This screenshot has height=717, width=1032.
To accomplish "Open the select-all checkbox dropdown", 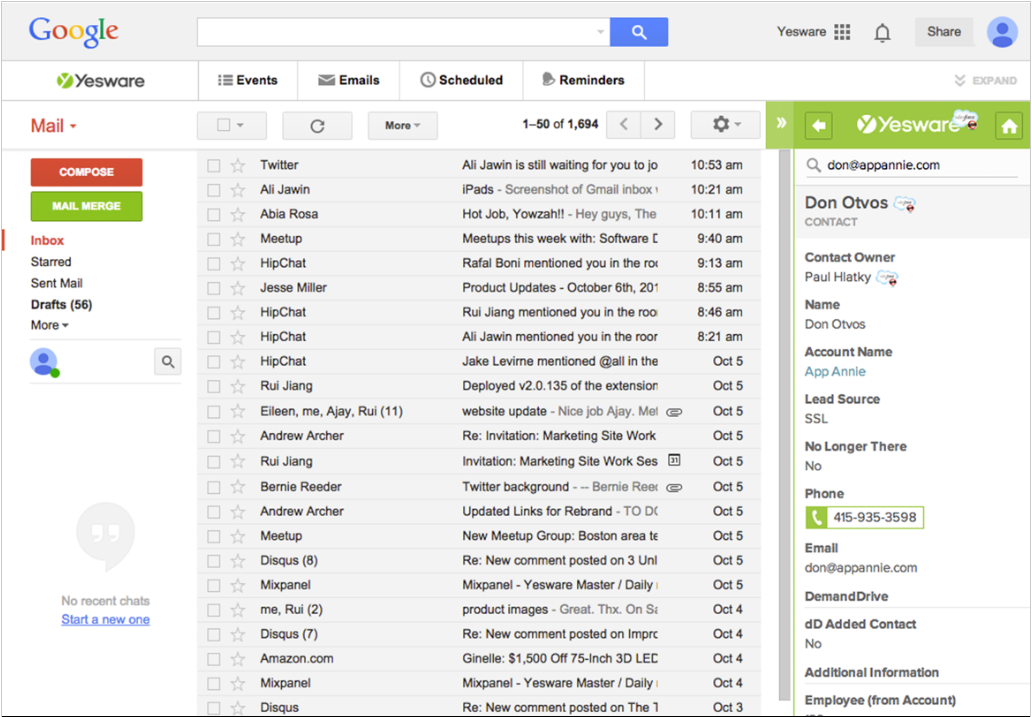I will point(231,125).
